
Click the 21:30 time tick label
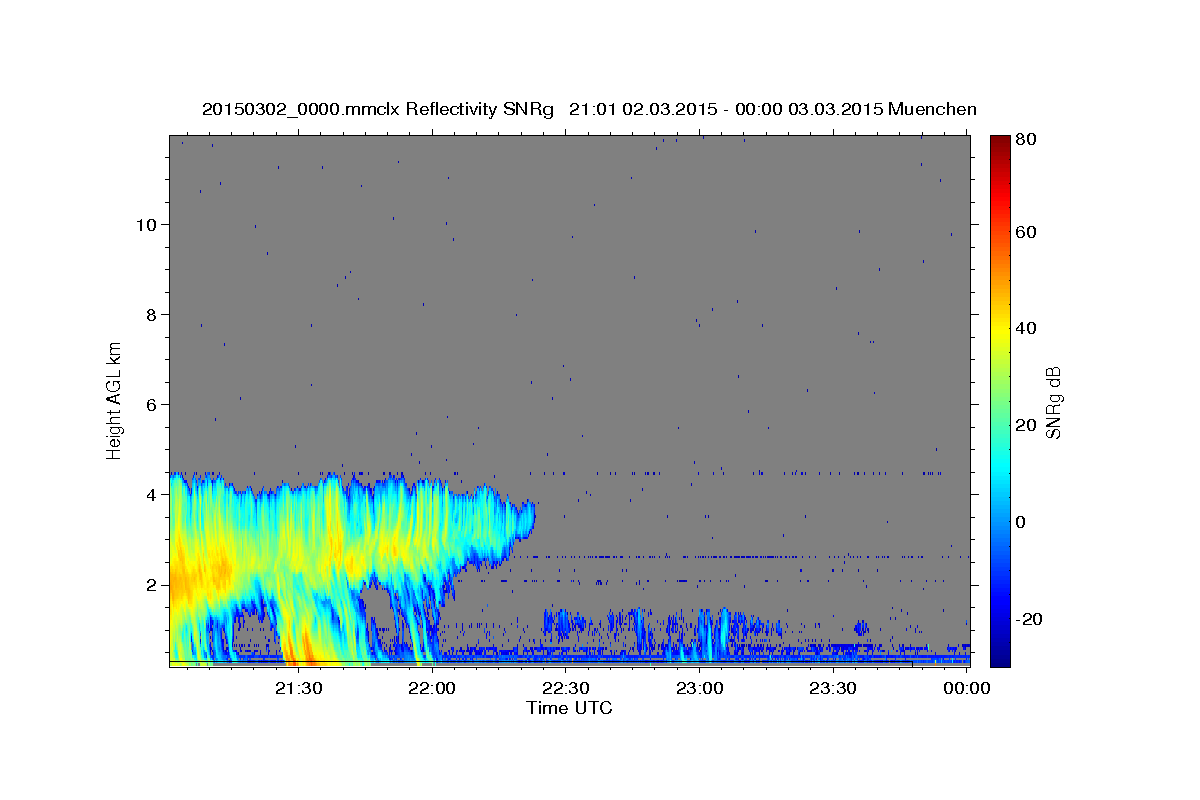pyautogui.click(x=299, y=688)
